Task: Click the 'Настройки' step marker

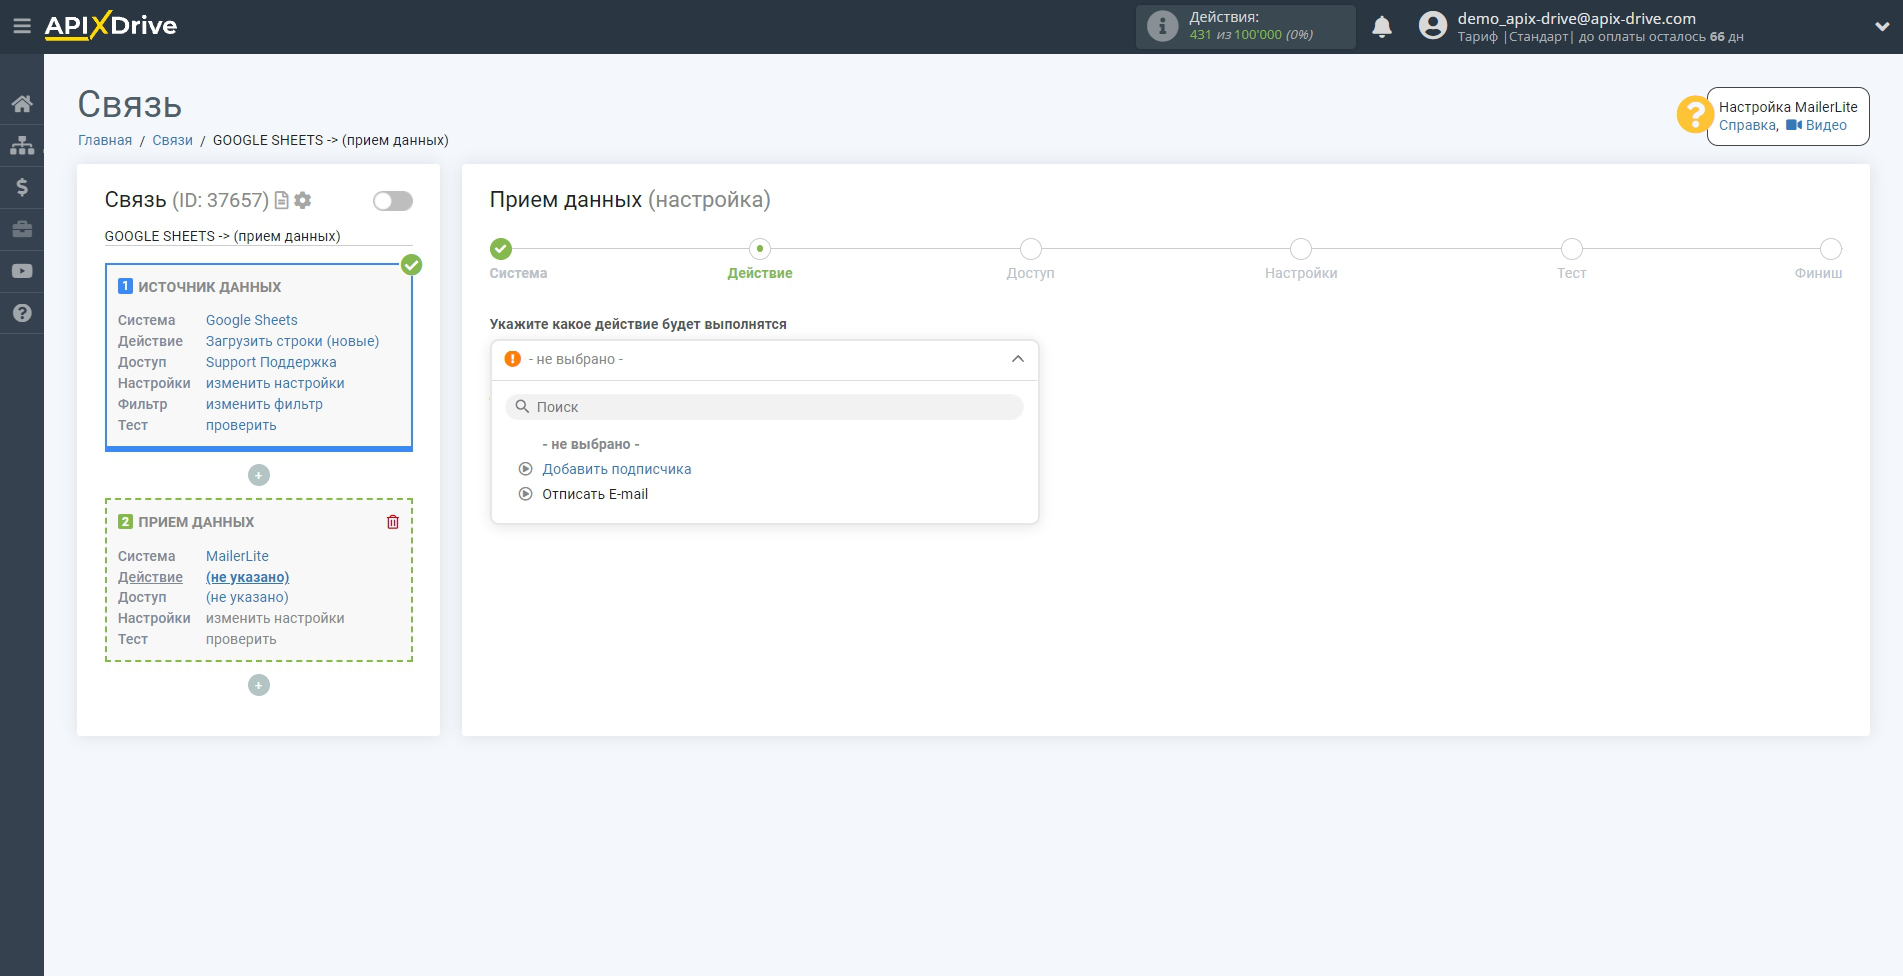Action: [1301, 249]
